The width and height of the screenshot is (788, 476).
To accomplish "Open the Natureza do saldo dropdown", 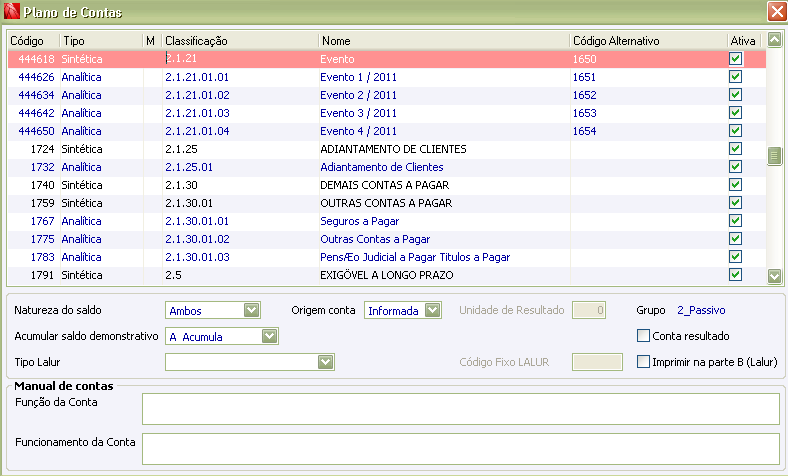I will click(x=251, y=310).
